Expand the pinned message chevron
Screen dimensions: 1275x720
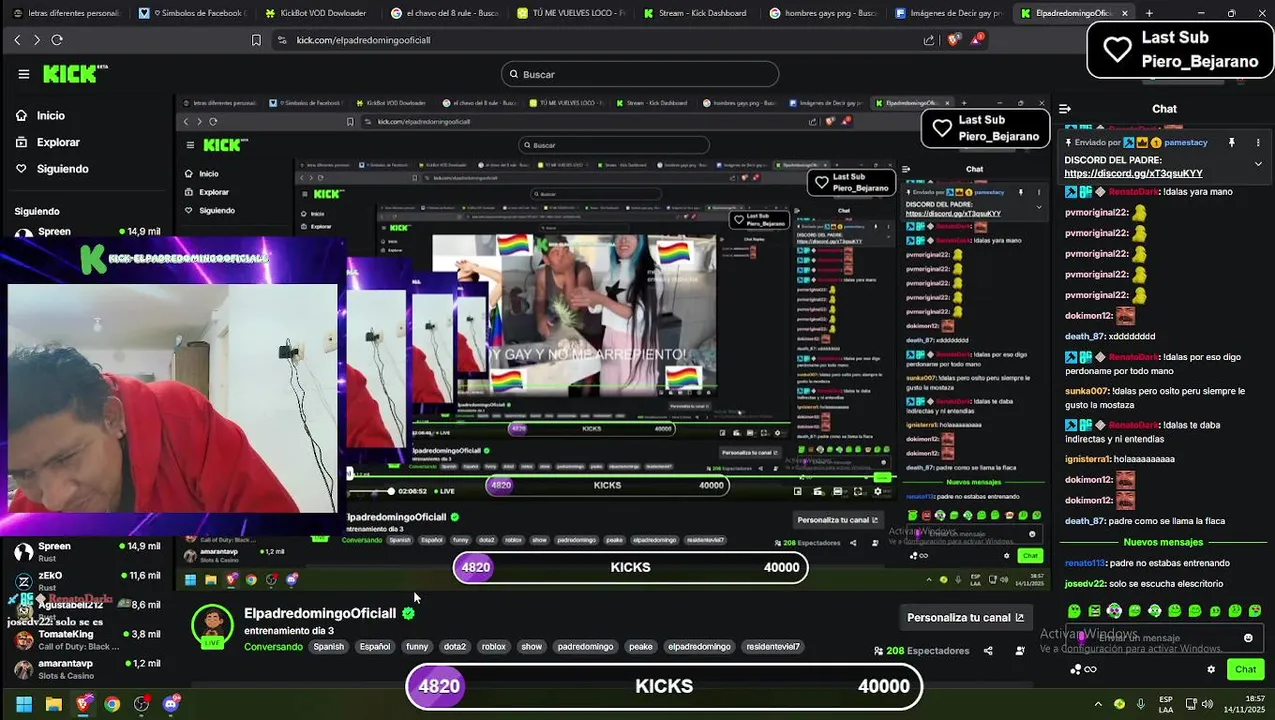[1258, 163]
